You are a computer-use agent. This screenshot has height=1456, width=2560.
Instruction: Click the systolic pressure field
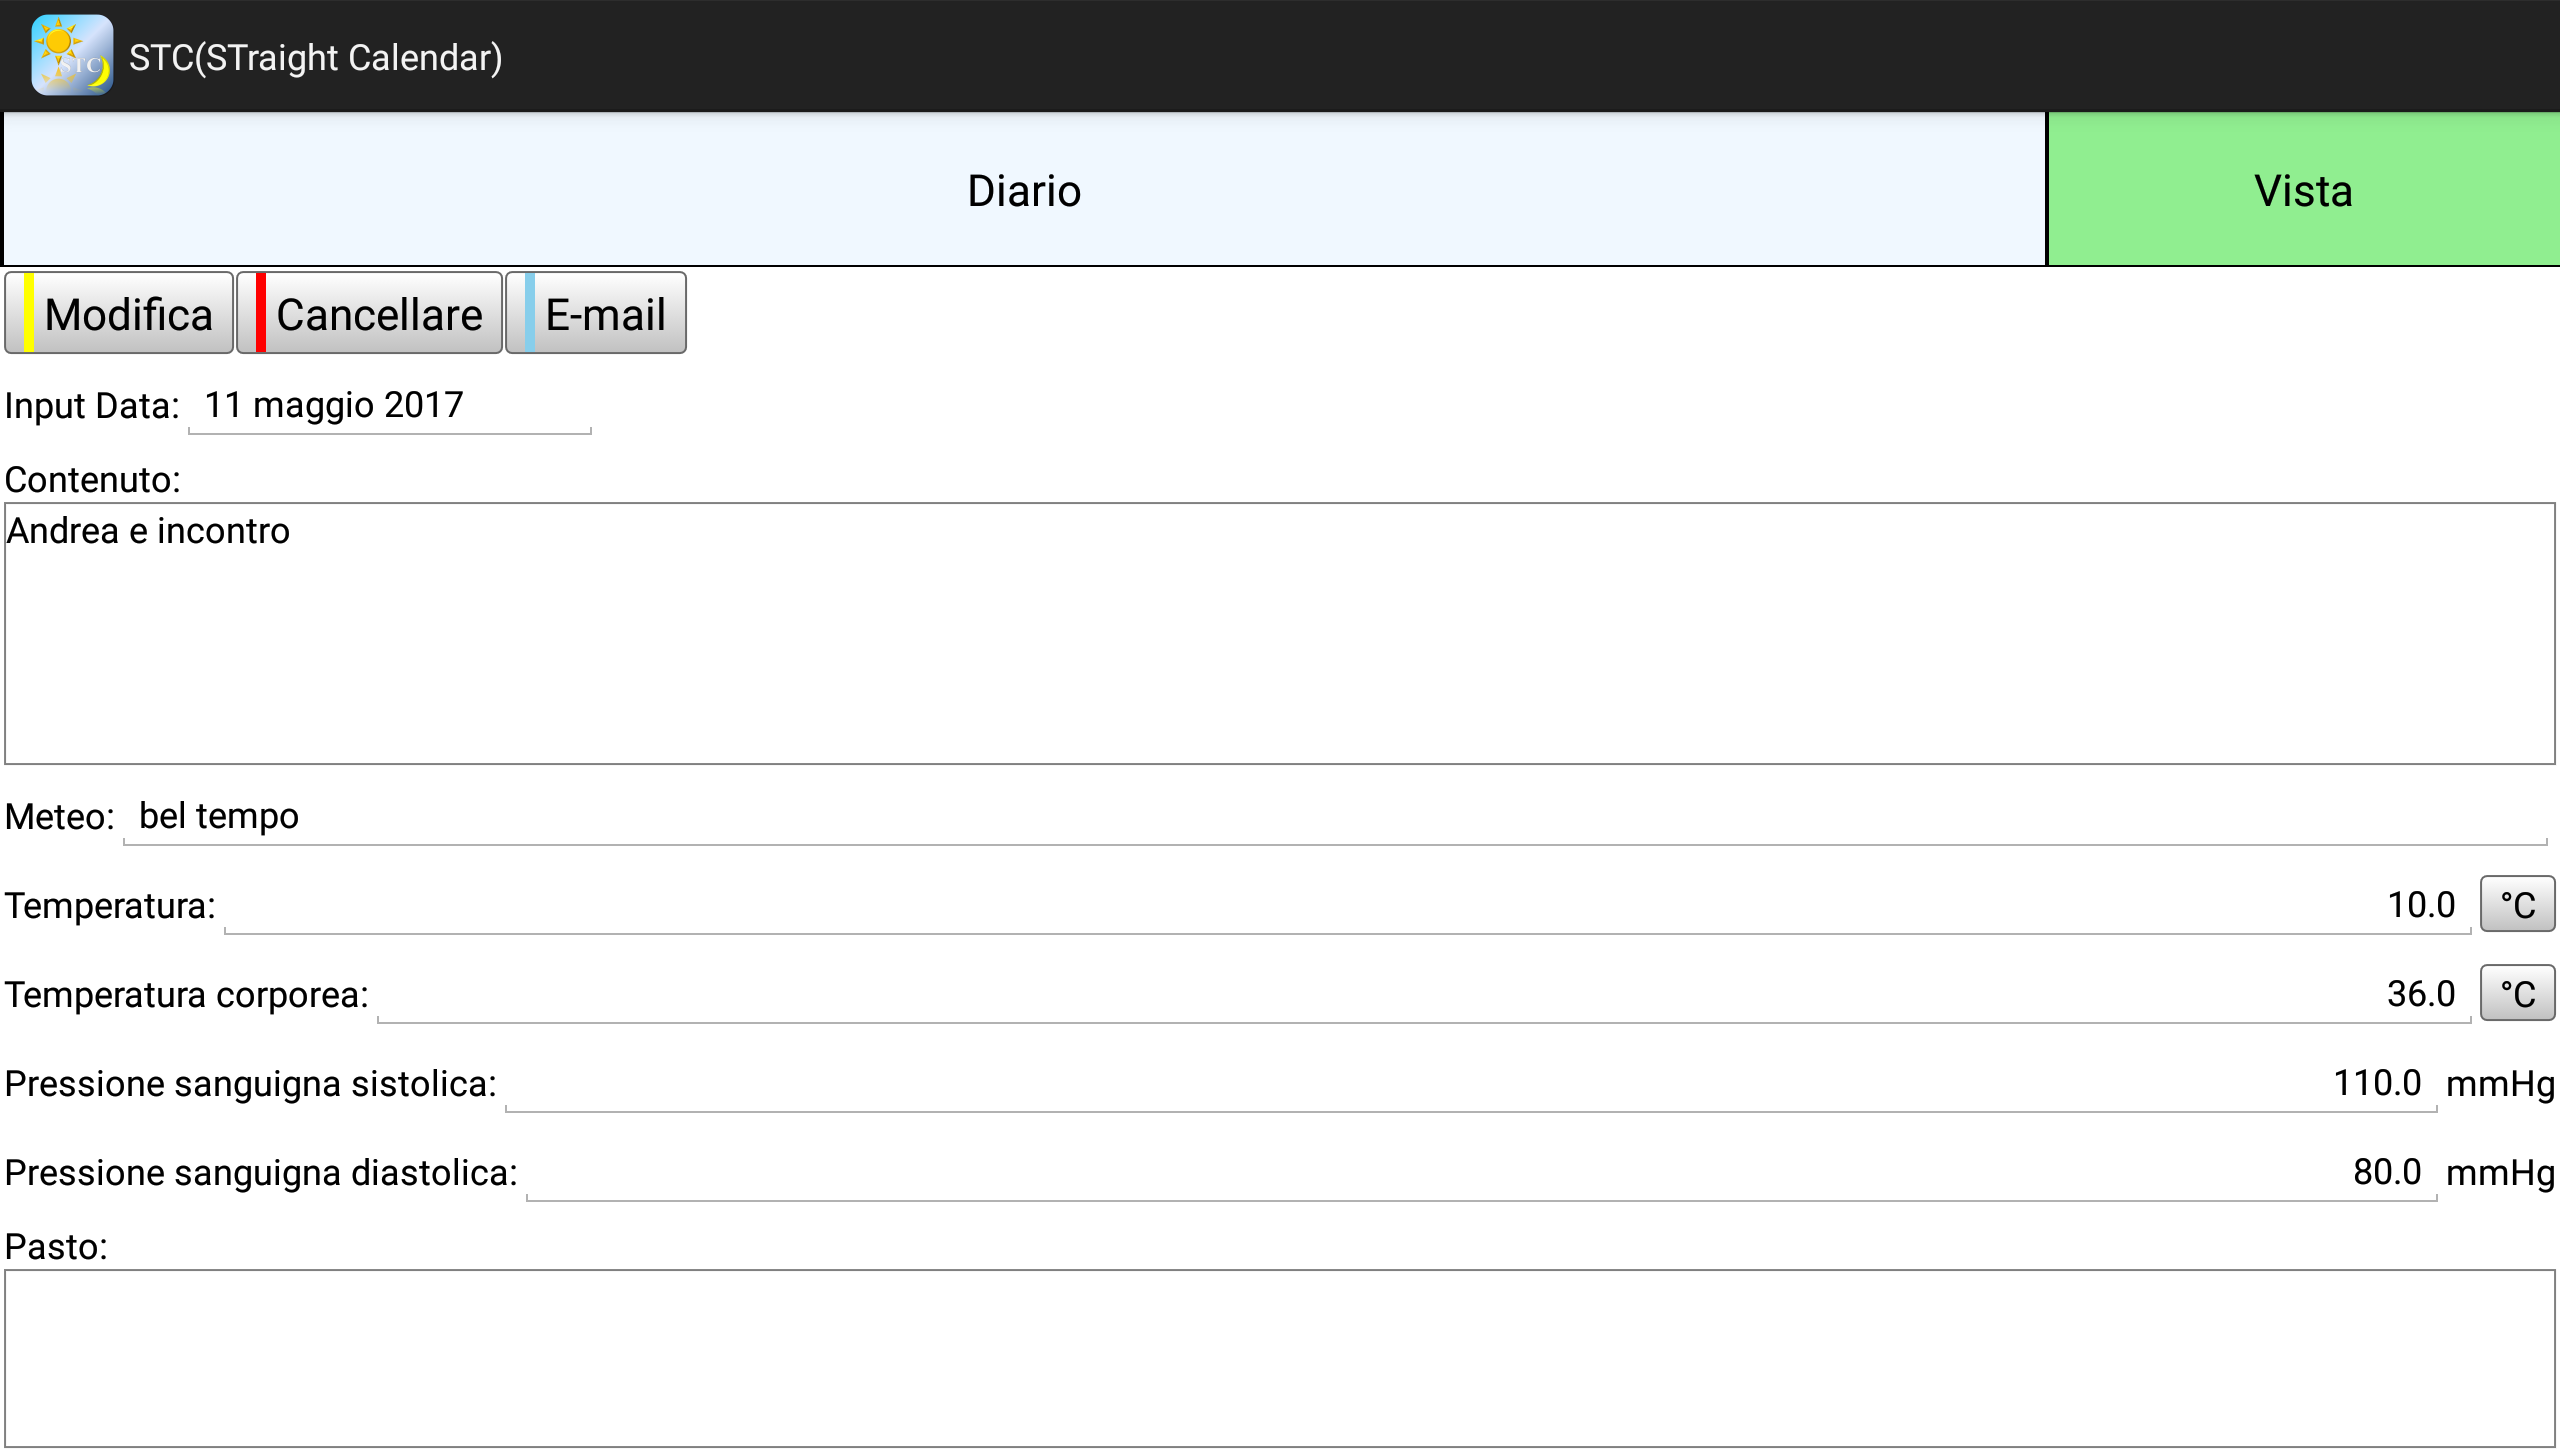coord(1470,1084)
